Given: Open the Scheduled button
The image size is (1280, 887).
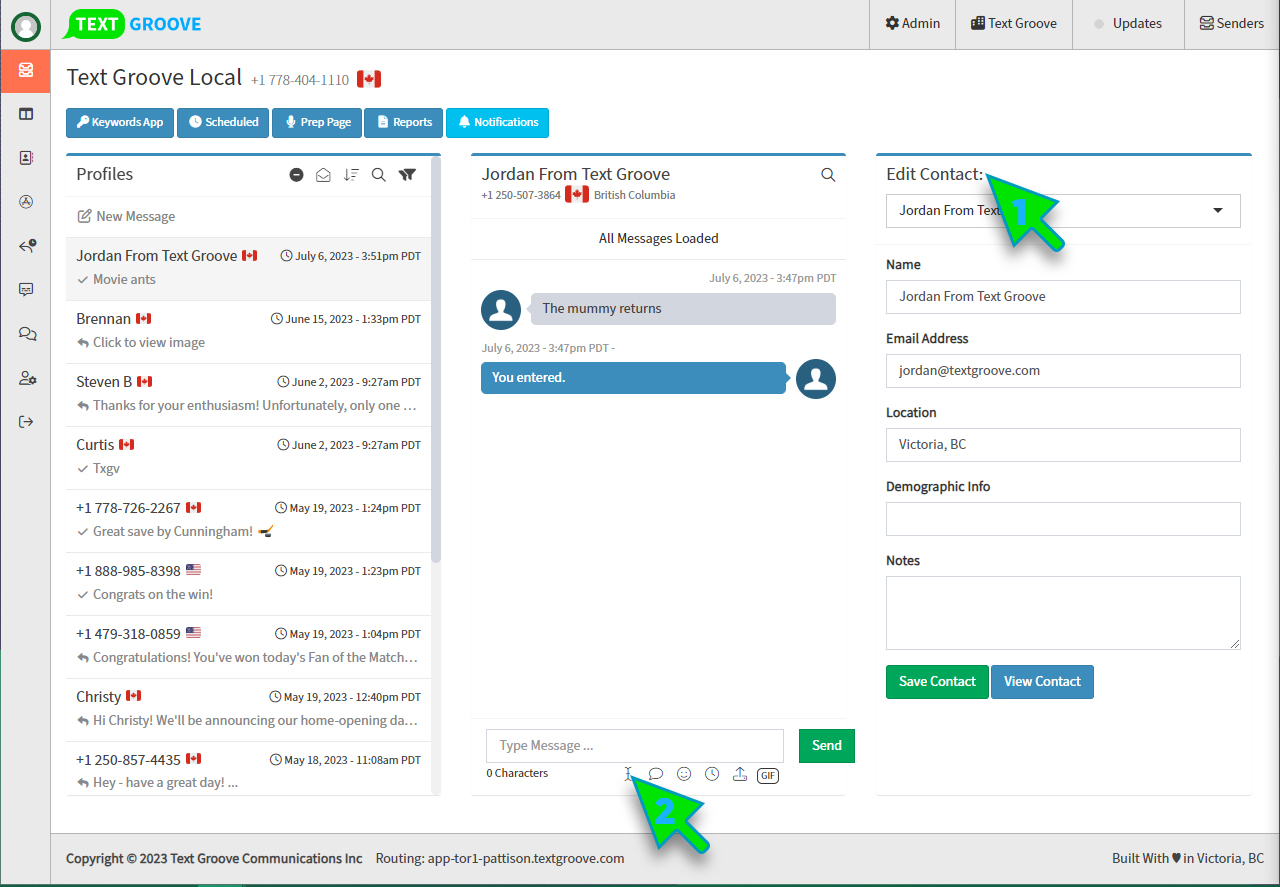Looking at the screenshot, I should 223,122.
